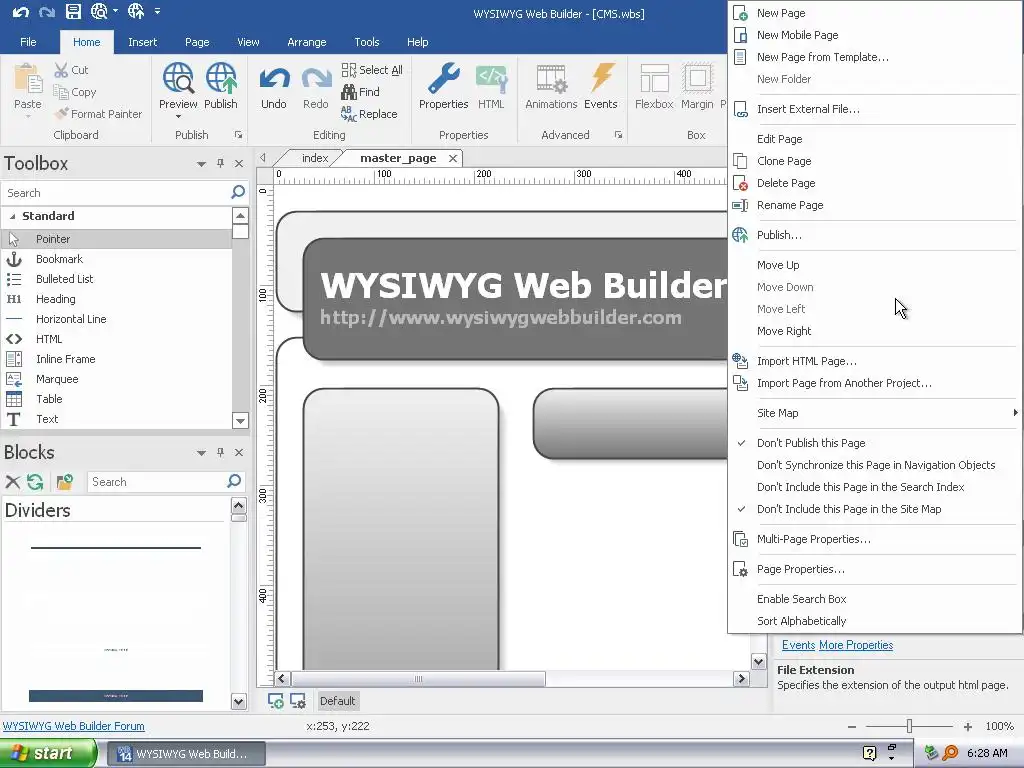Open the Blocks panel options dropdown
Image resolution: width=1024 pixels, height=768 pixels.
(201, 453)
